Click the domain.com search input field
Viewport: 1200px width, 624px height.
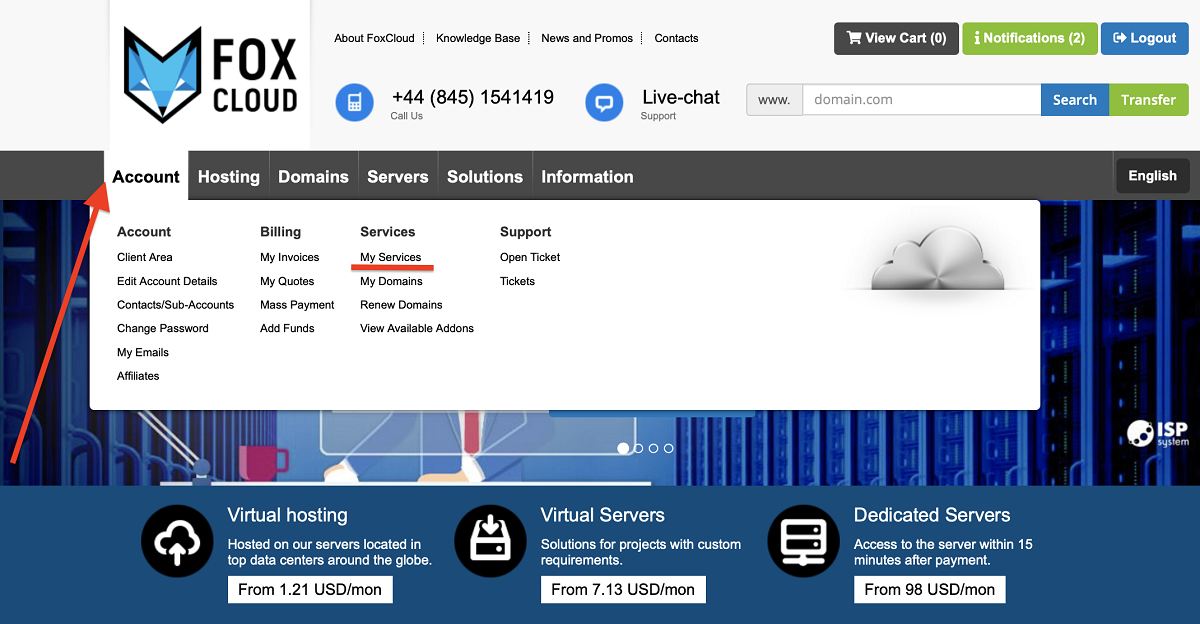click(921, 100)
